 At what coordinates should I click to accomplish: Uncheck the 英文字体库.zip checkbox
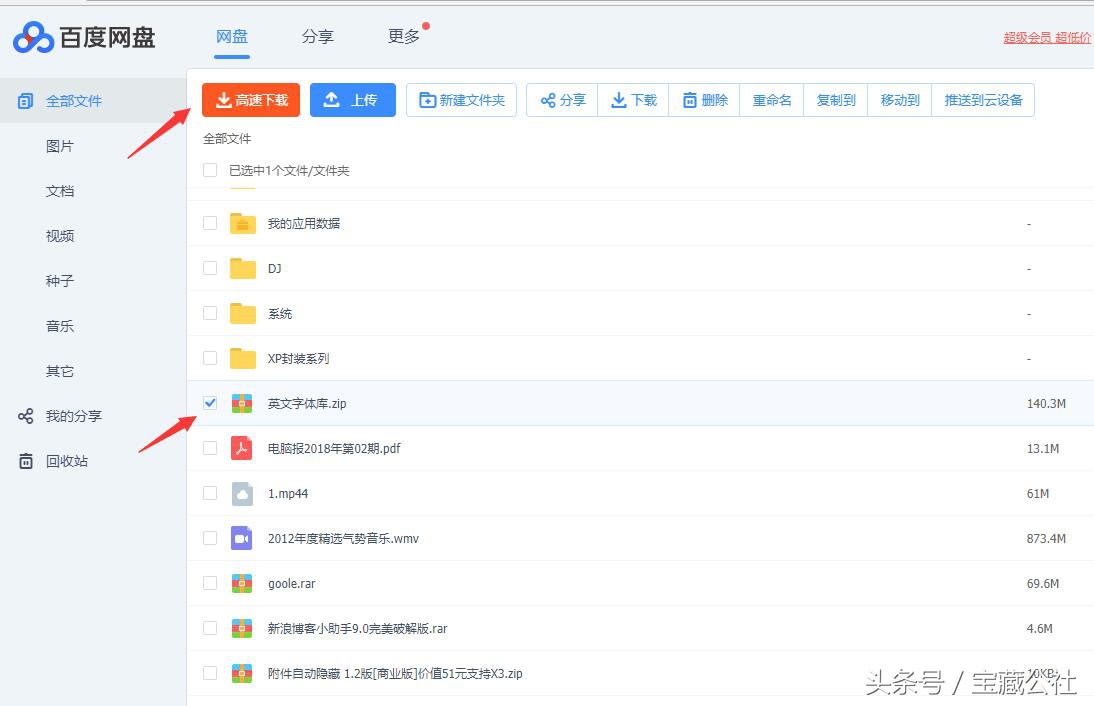(210, 403)
